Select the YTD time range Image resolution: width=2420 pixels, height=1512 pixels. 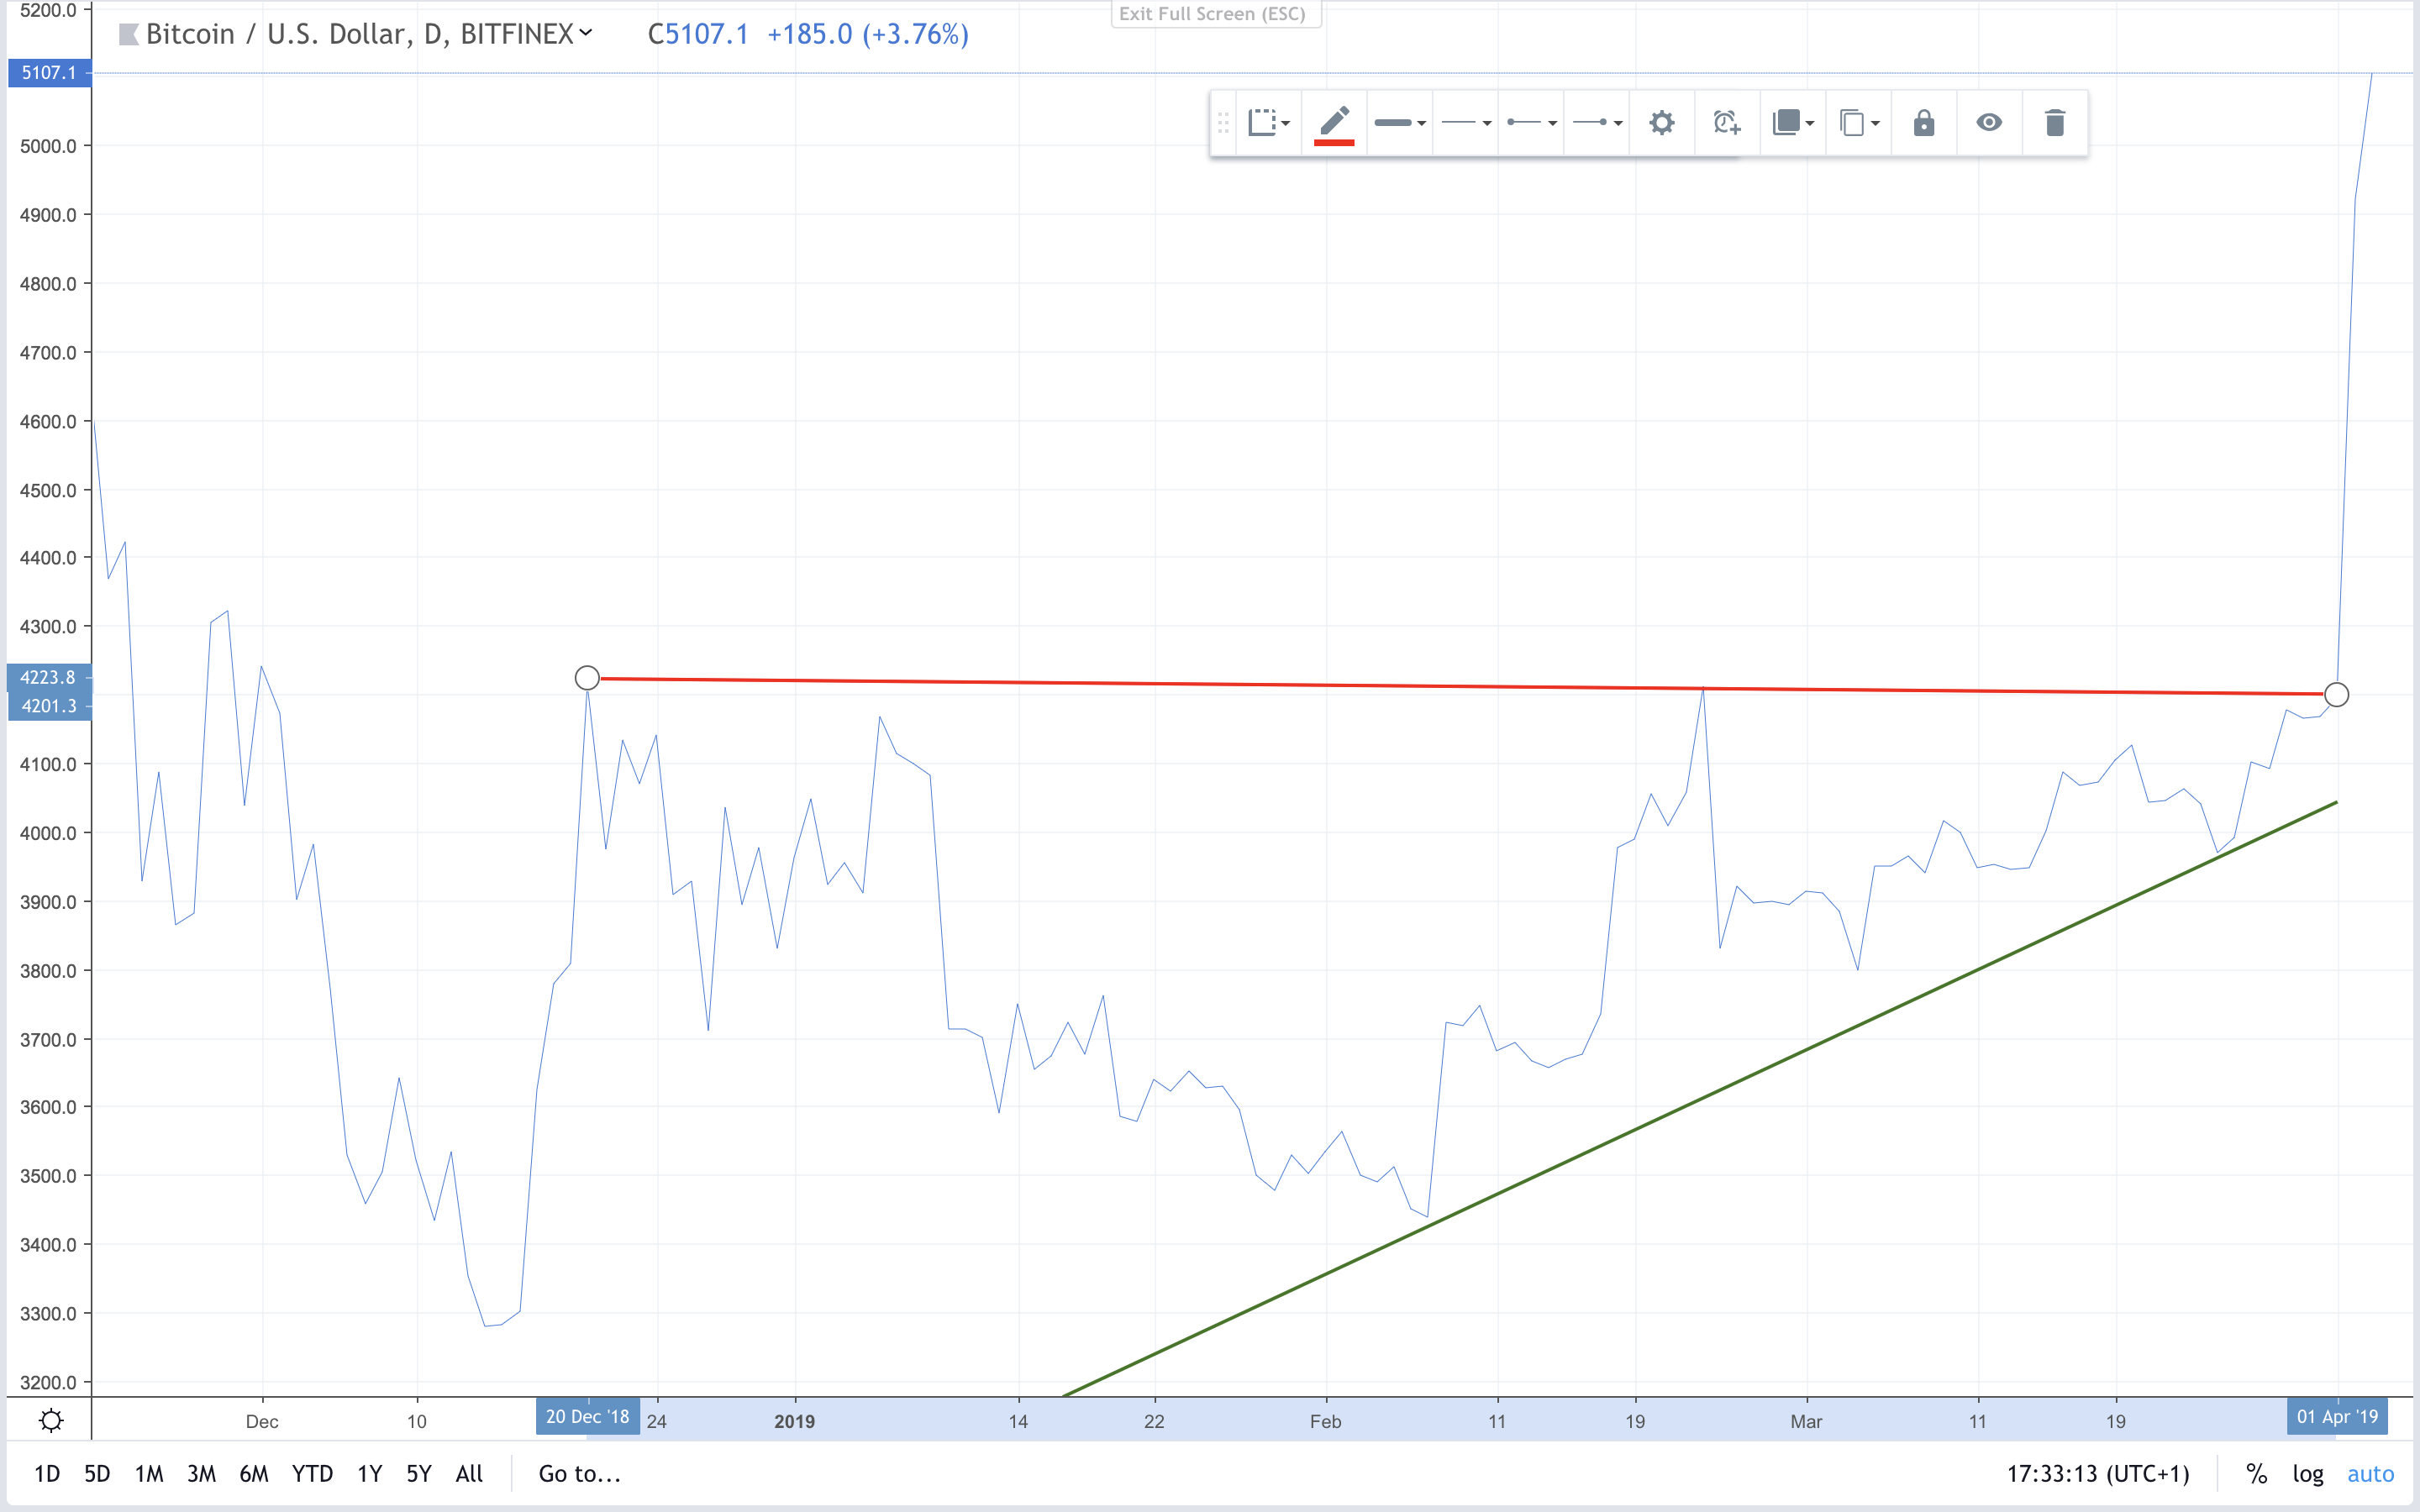pyautogui.click(x=312, y=1473)
